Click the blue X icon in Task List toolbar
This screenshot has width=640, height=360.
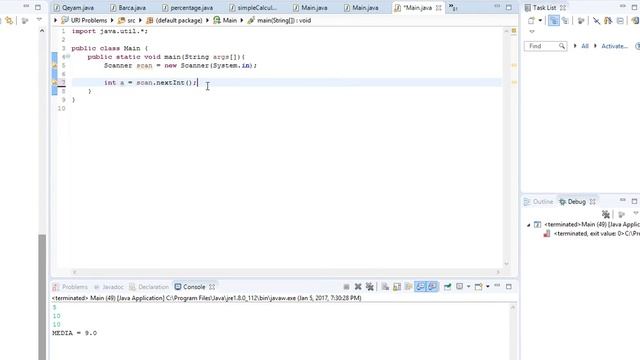[596, 20]
